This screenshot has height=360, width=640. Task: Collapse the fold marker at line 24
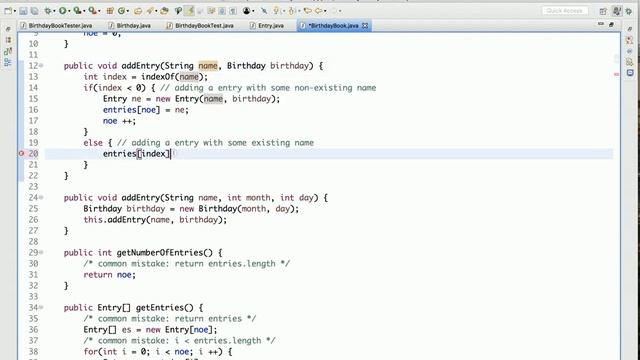[41, 198]
